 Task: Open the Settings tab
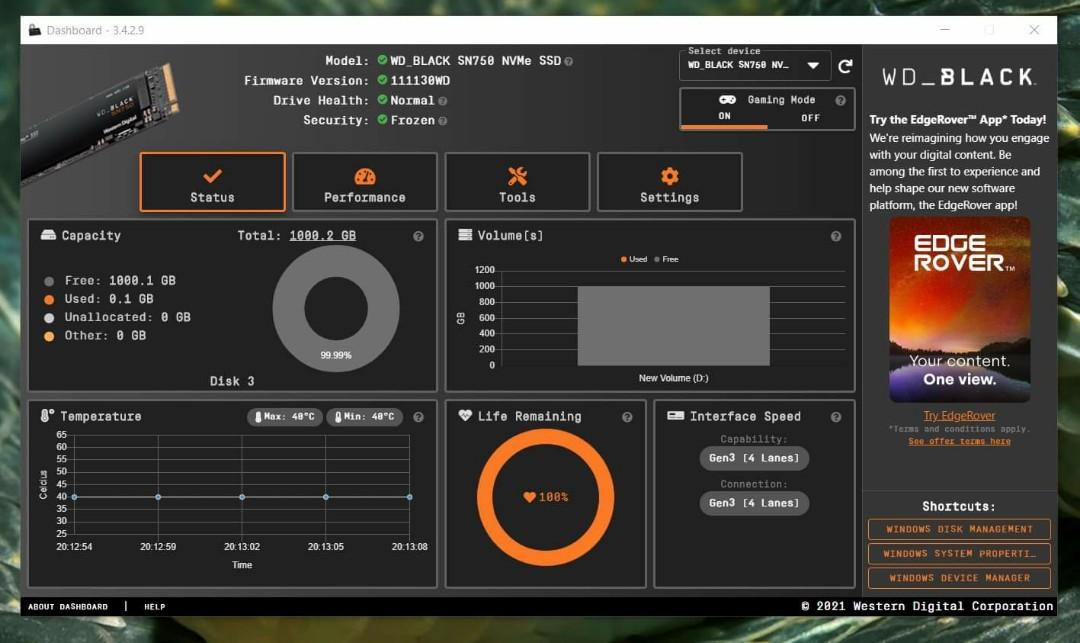pyautogui.click(x=669, y=182)
